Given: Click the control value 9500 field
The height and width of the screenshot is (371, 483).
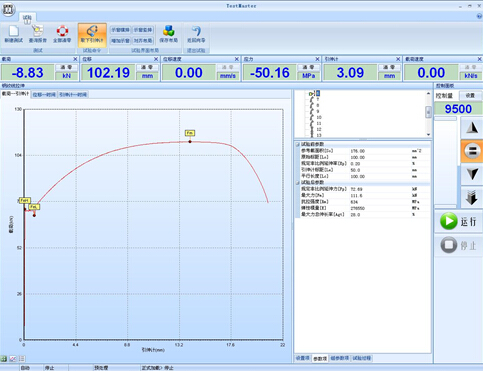Looking at the screenshot, I should coord(458,109).
